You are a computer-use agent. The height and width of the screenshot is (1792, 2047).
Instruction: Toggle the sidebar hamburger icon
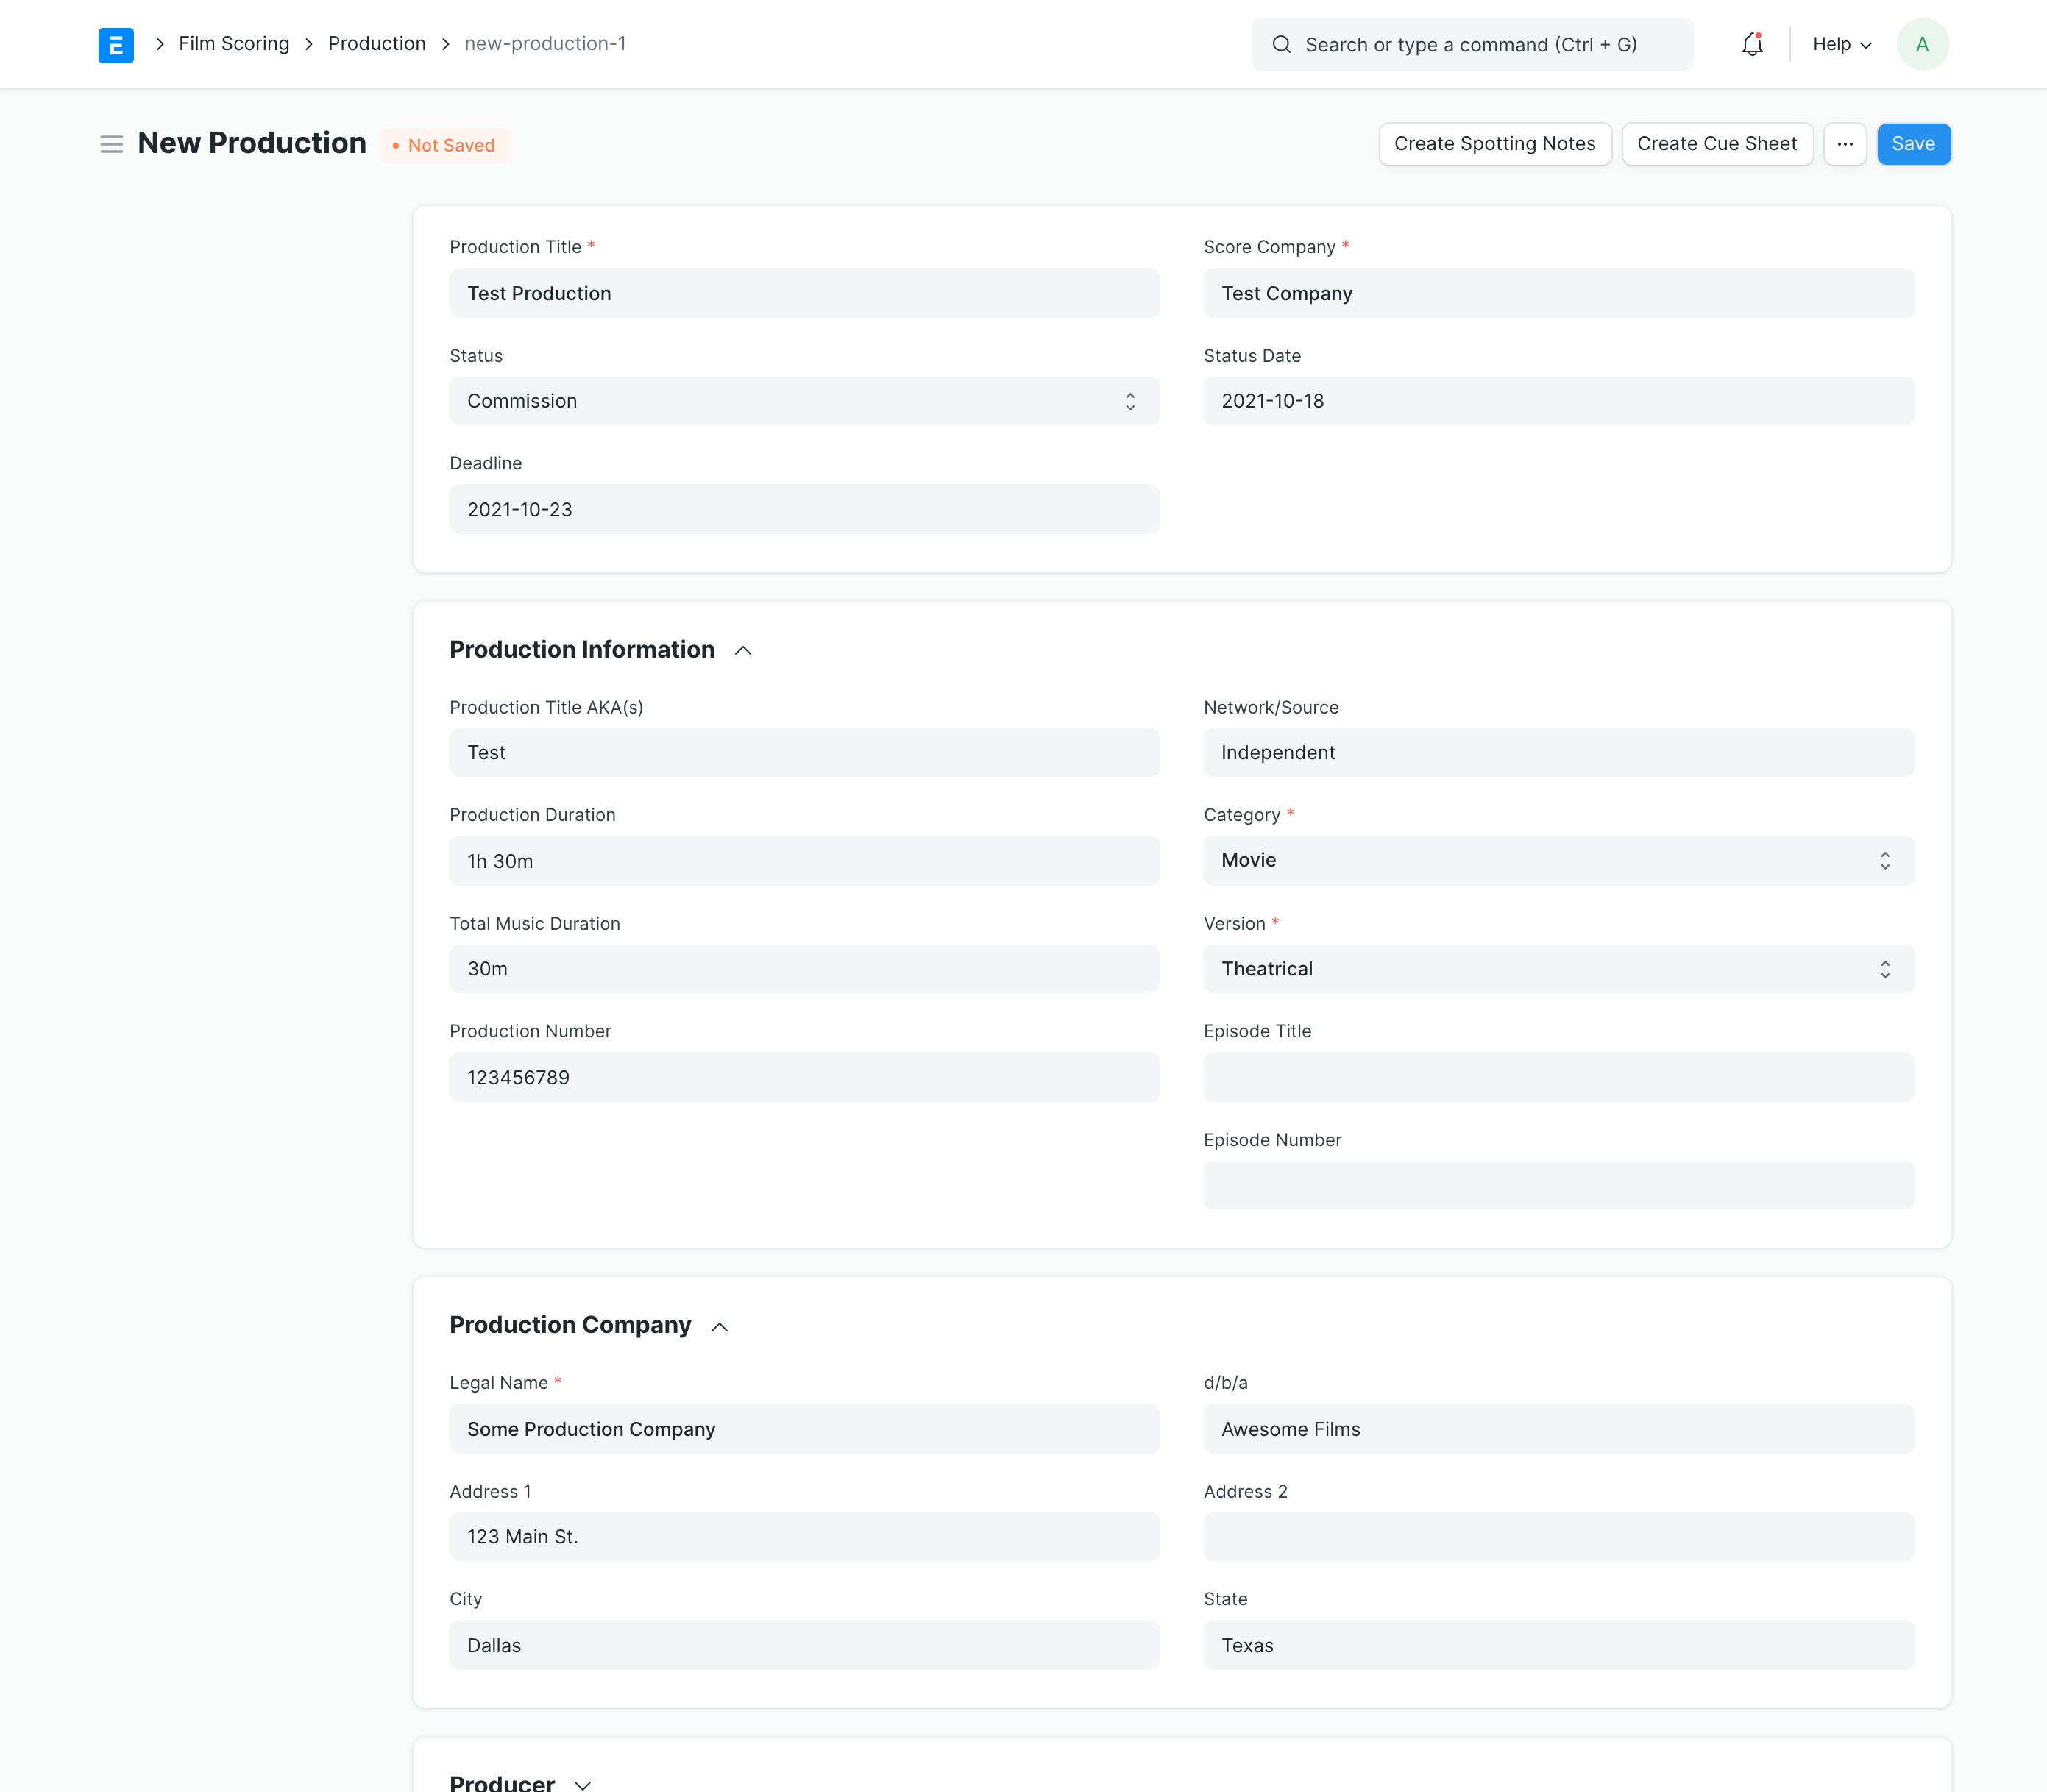(111, 144)
